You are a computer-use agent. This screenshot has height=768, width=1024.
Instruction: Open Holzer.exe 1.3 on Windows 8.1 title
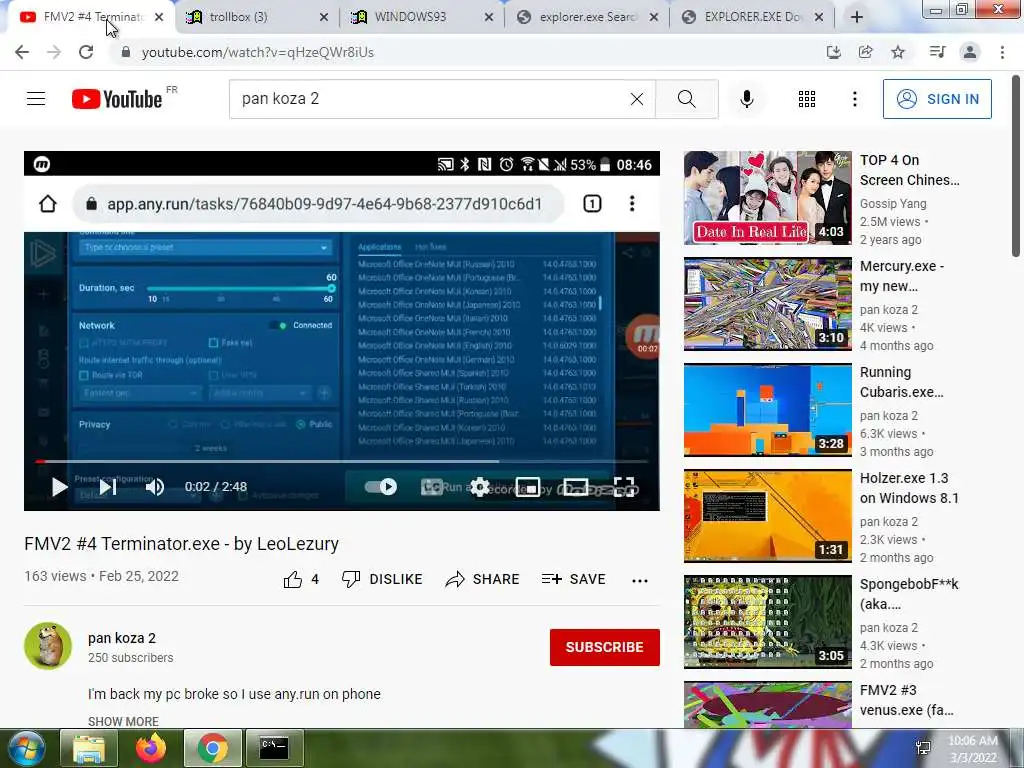[x=909, y=488]
